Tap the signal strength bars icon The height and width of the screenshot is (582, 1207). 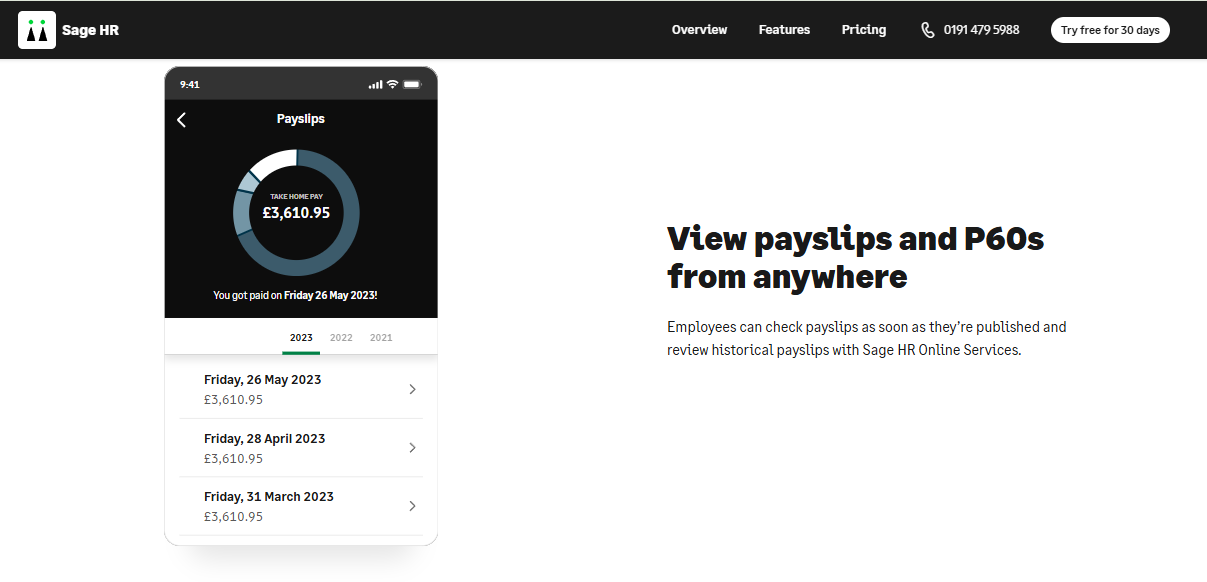coord(375,85)
